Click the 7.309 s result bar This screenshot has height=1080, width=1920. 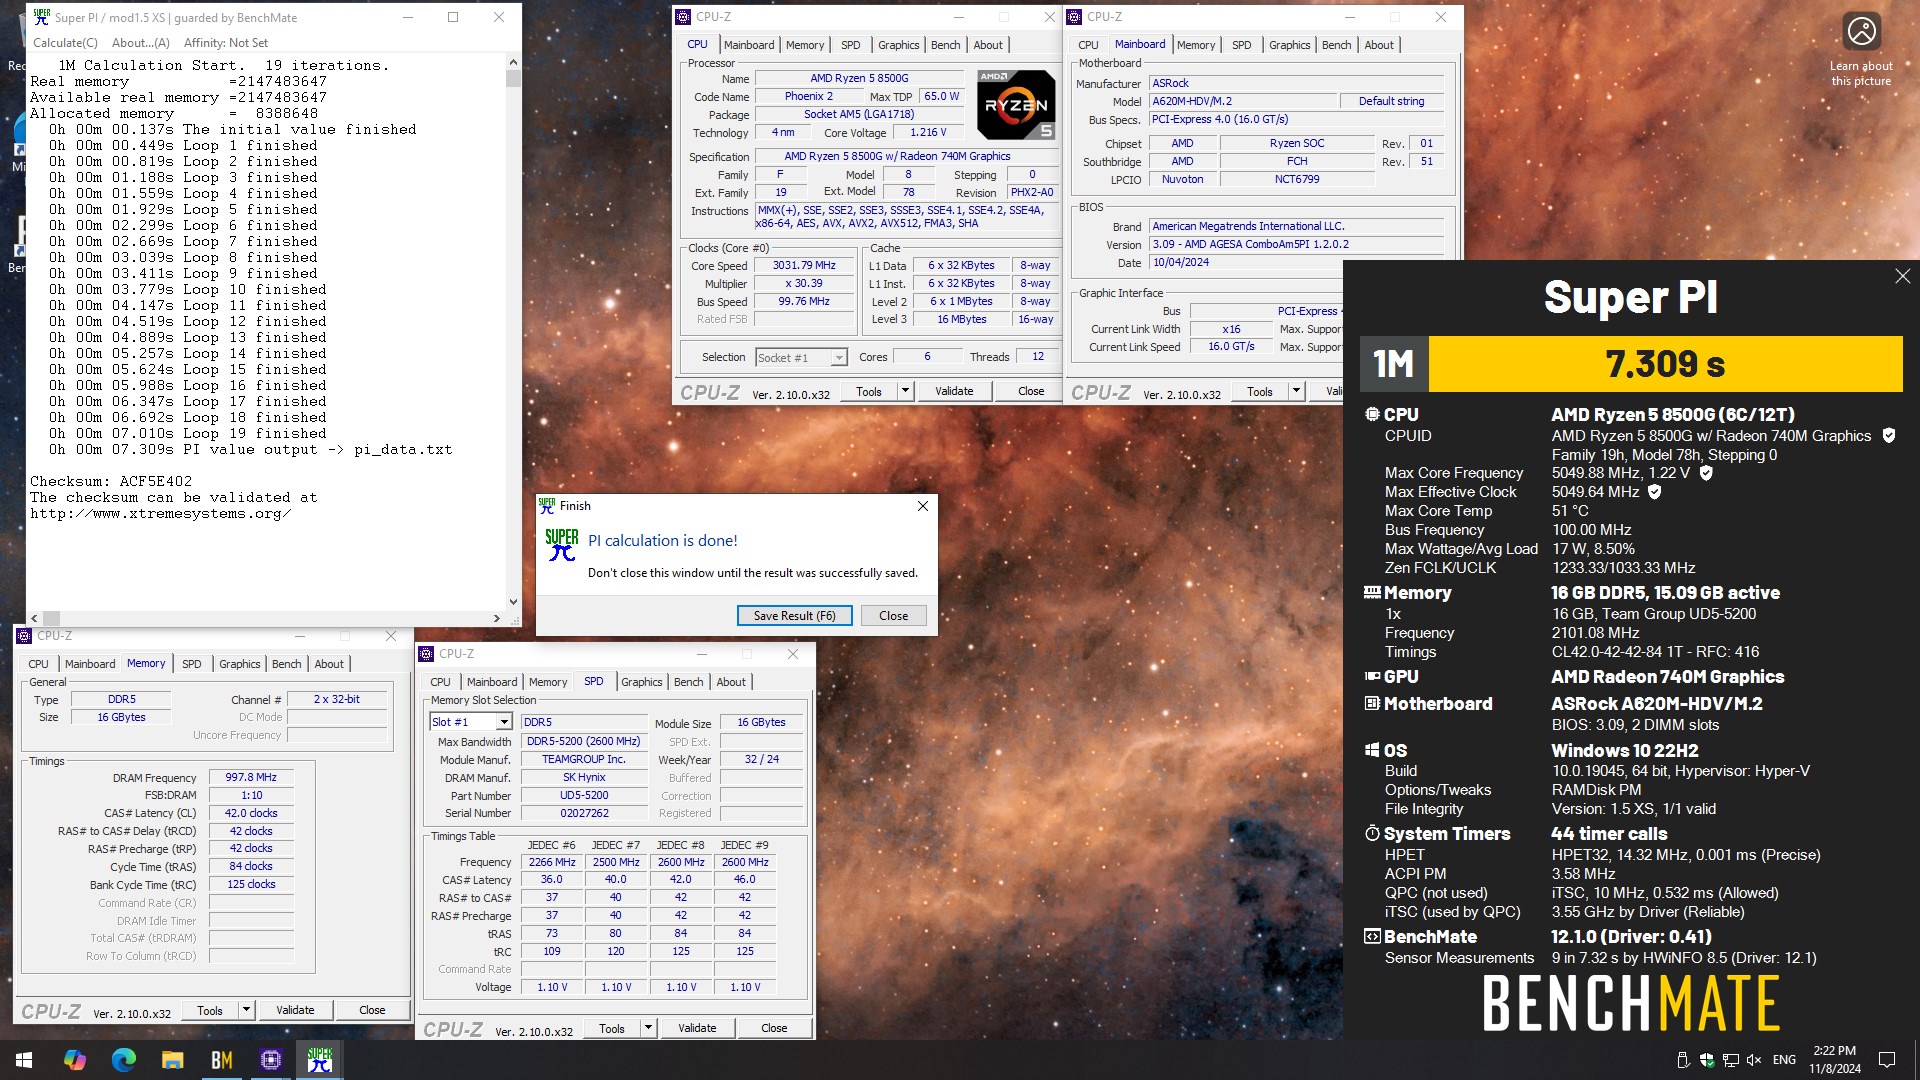click(x=1665, y=364)
